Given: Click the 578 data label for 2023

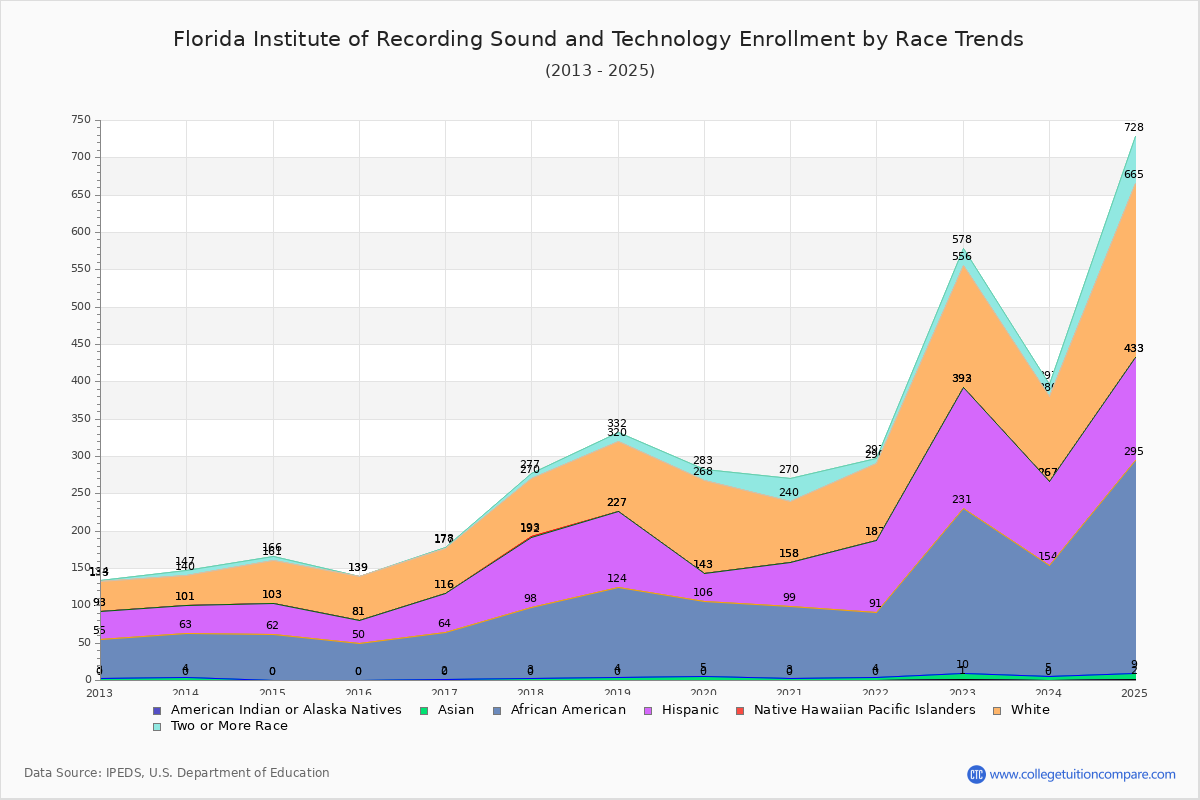Looking at the screenshot, I should click(x=961, y=239).
